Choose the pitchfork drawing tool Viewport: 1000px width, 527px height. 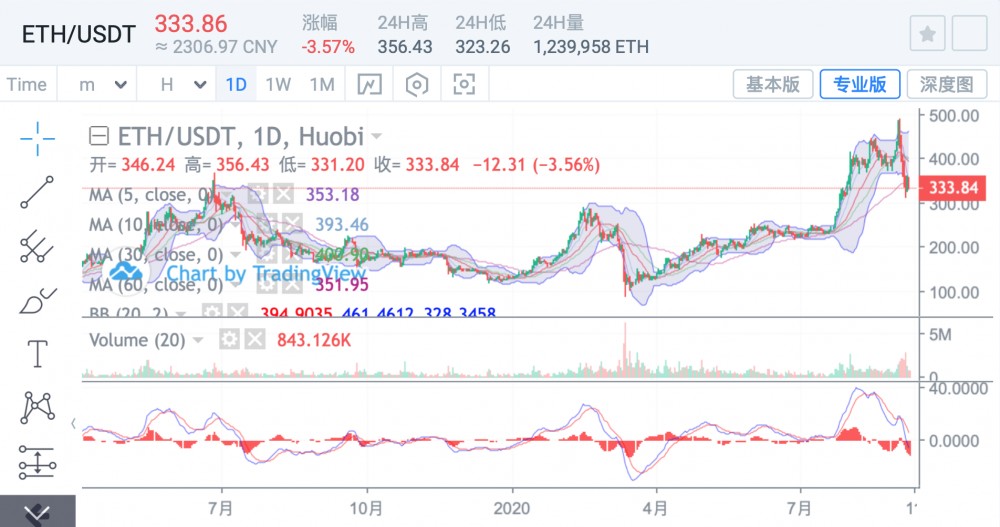[x=38, y=245]
